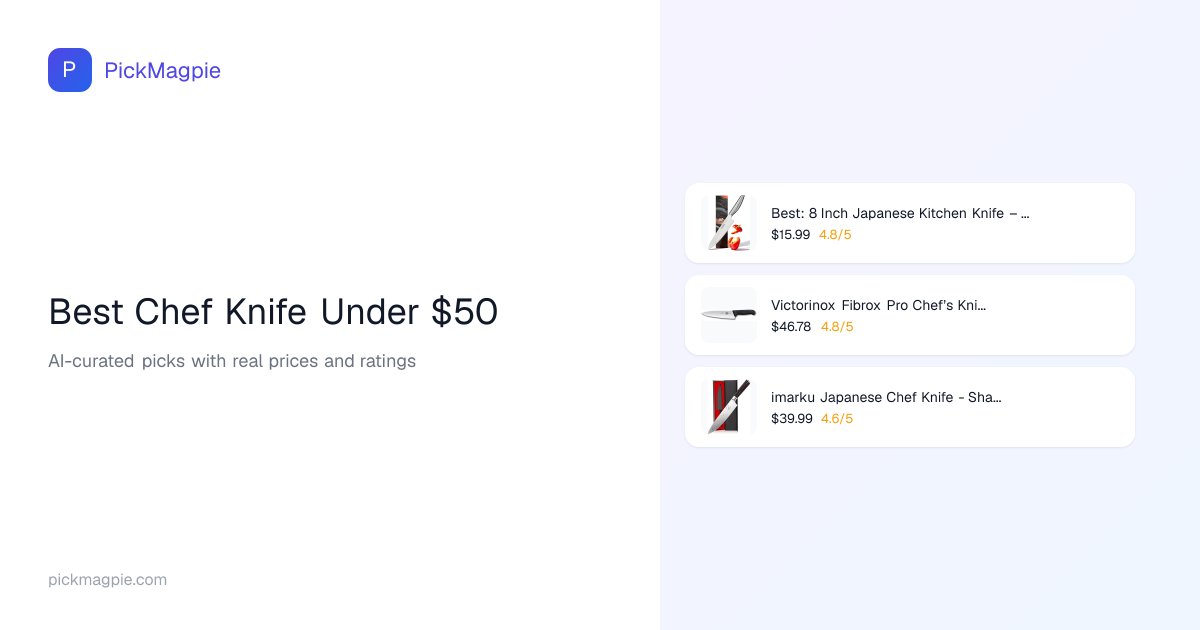1200x630 pixels.
Task: Open the 'Best: 8 Inch Japanese Kitchen Knife' title
Action: (899, 213)
